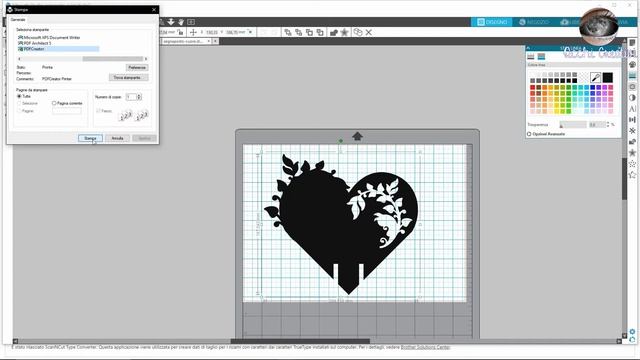Pick the eyedropper color picker tool

coord(596,78)
